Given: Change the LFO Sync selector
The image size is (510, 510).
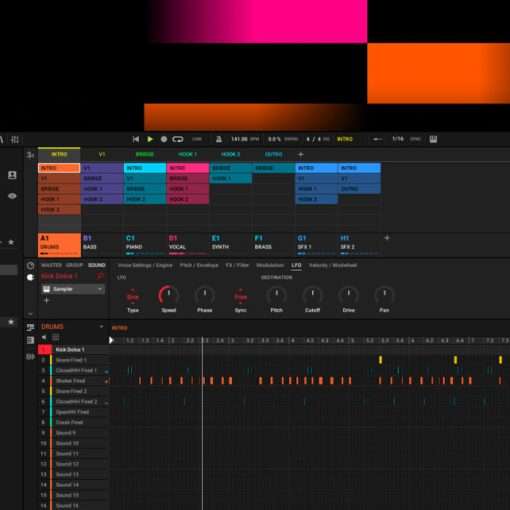Looking at the screenshot, I should 240,297.
